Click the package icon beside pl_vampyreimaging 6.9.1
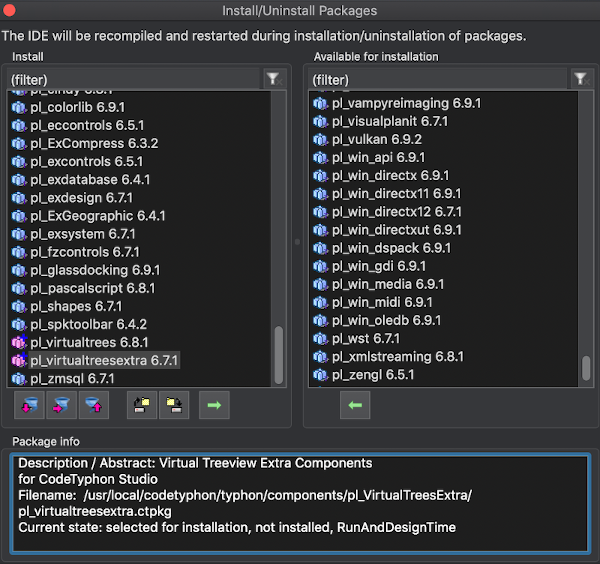Screen dimensions: 600x564 coord(320,103)
